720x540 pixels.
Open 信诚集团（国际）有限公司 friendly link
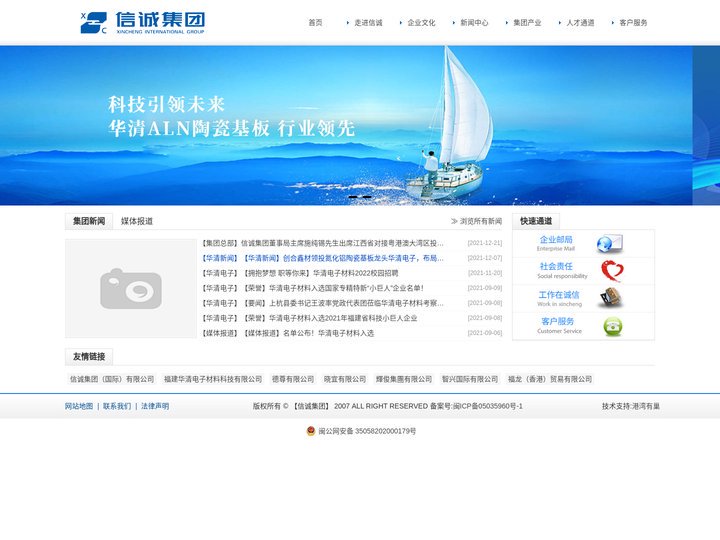[112, 379]
